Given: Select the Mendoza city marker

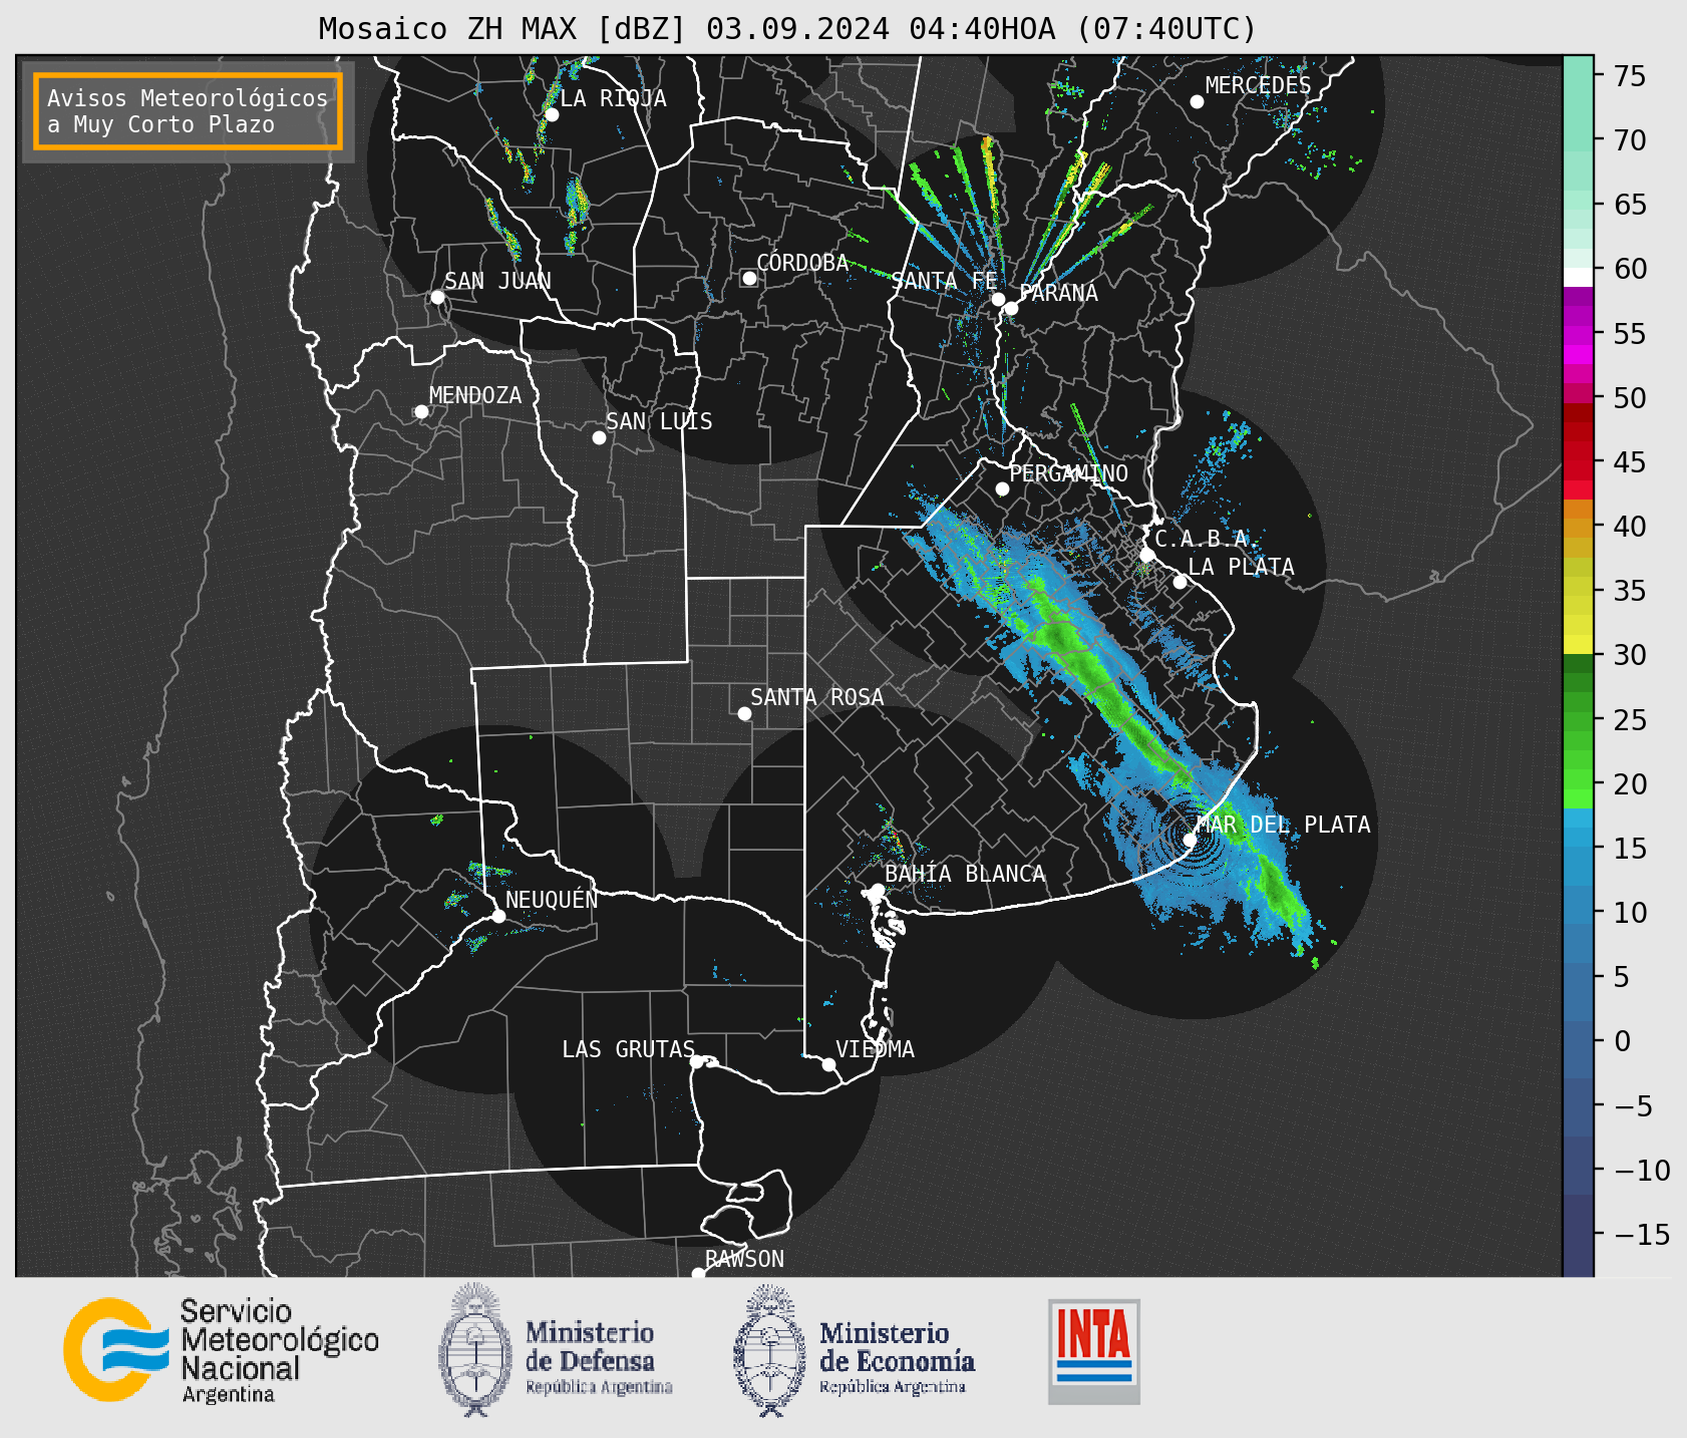Looking at the screenshot, I should click(x=422, y=412).
